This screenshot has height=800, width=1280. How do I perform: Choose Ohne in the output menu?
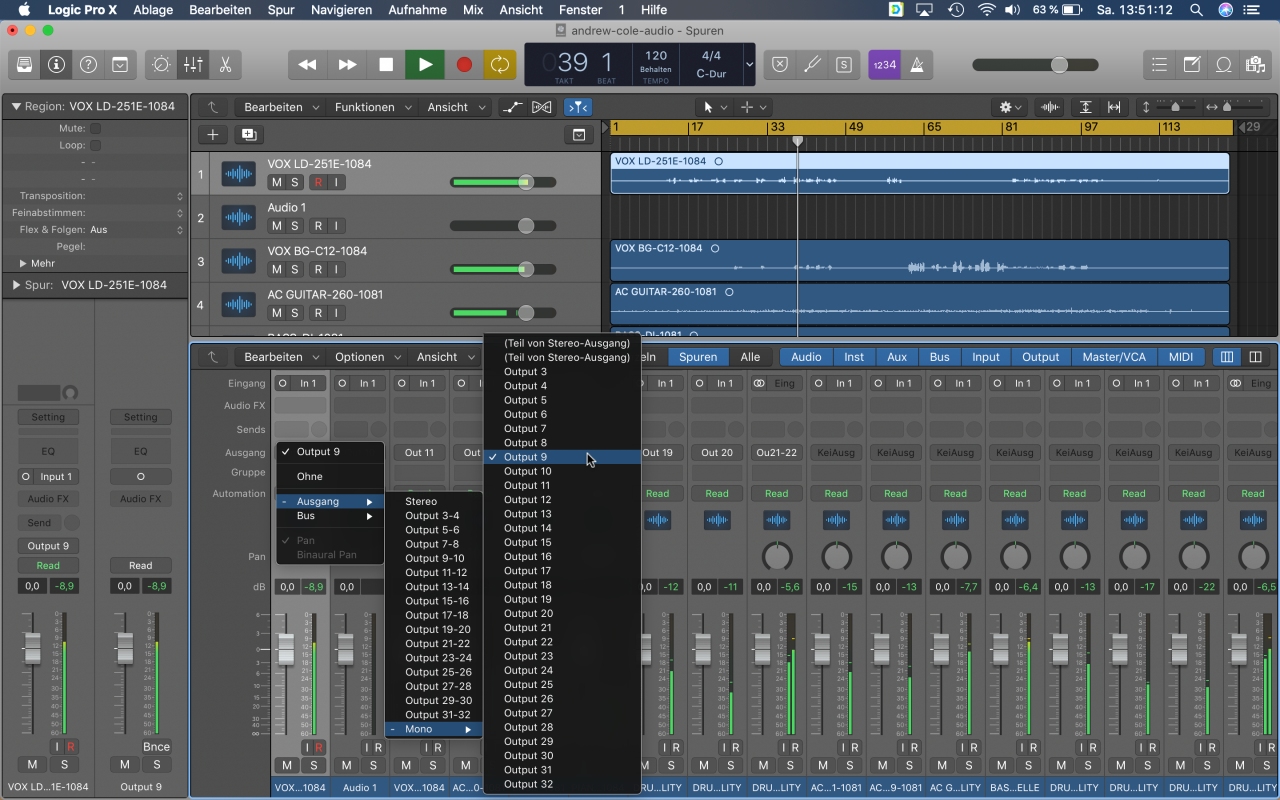(329, 477)
